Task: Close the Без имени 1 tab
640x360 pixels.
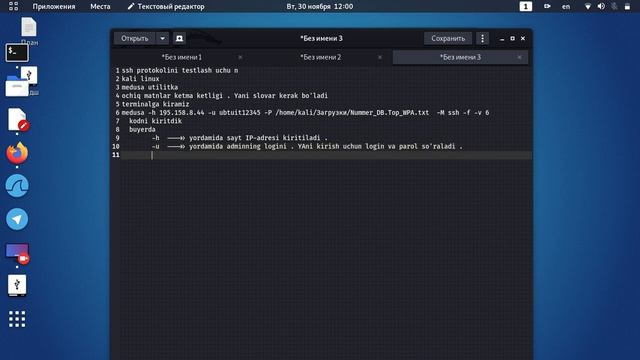Action: (240, 57)
